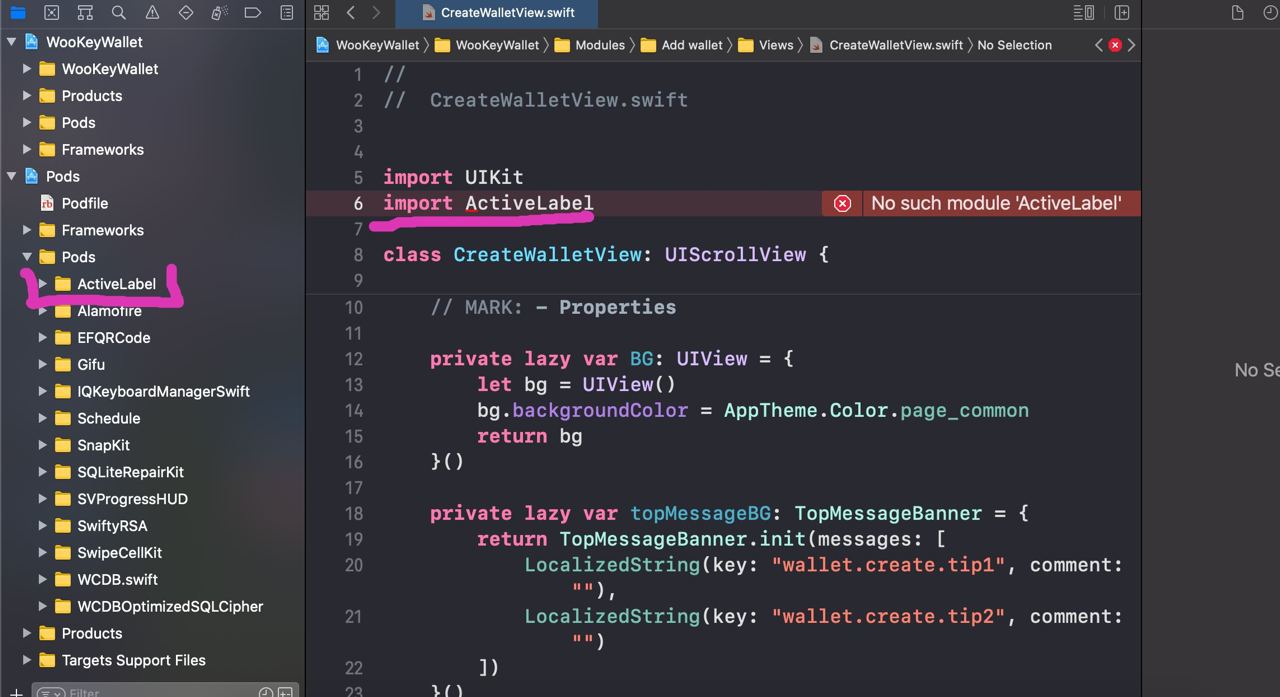Select the EFQRCode folder
This screenshot has width=1280, height=697.
coord(113,338)
